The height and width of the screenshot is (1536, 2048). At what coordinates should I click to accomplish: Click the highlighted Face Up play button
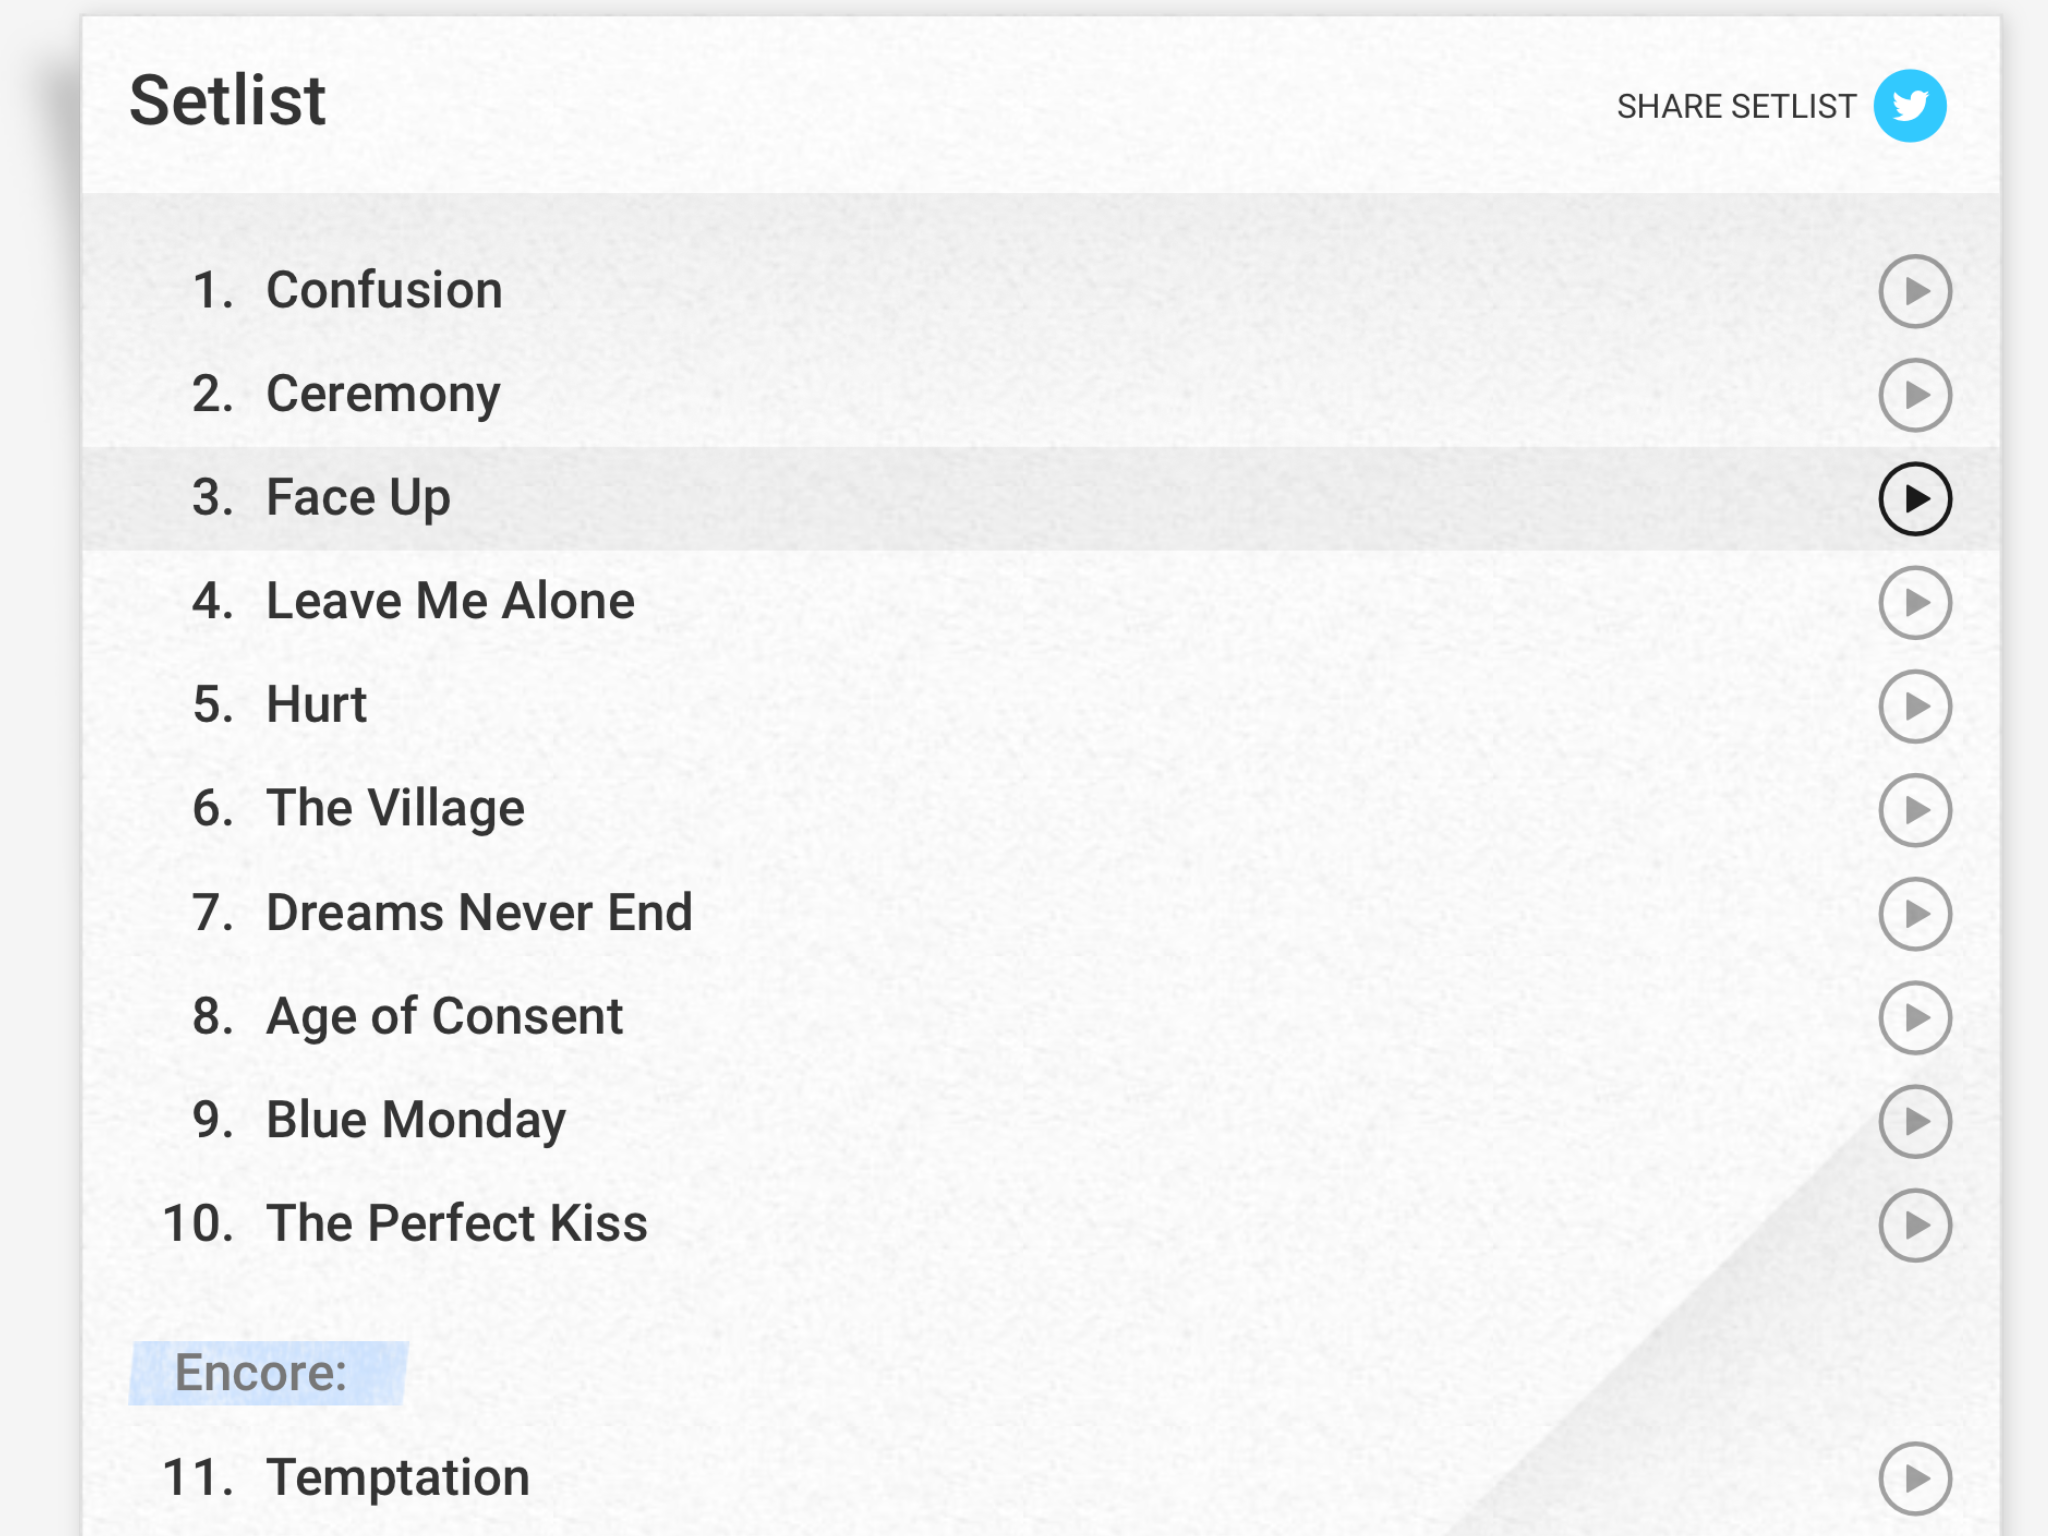(1915, 499)
